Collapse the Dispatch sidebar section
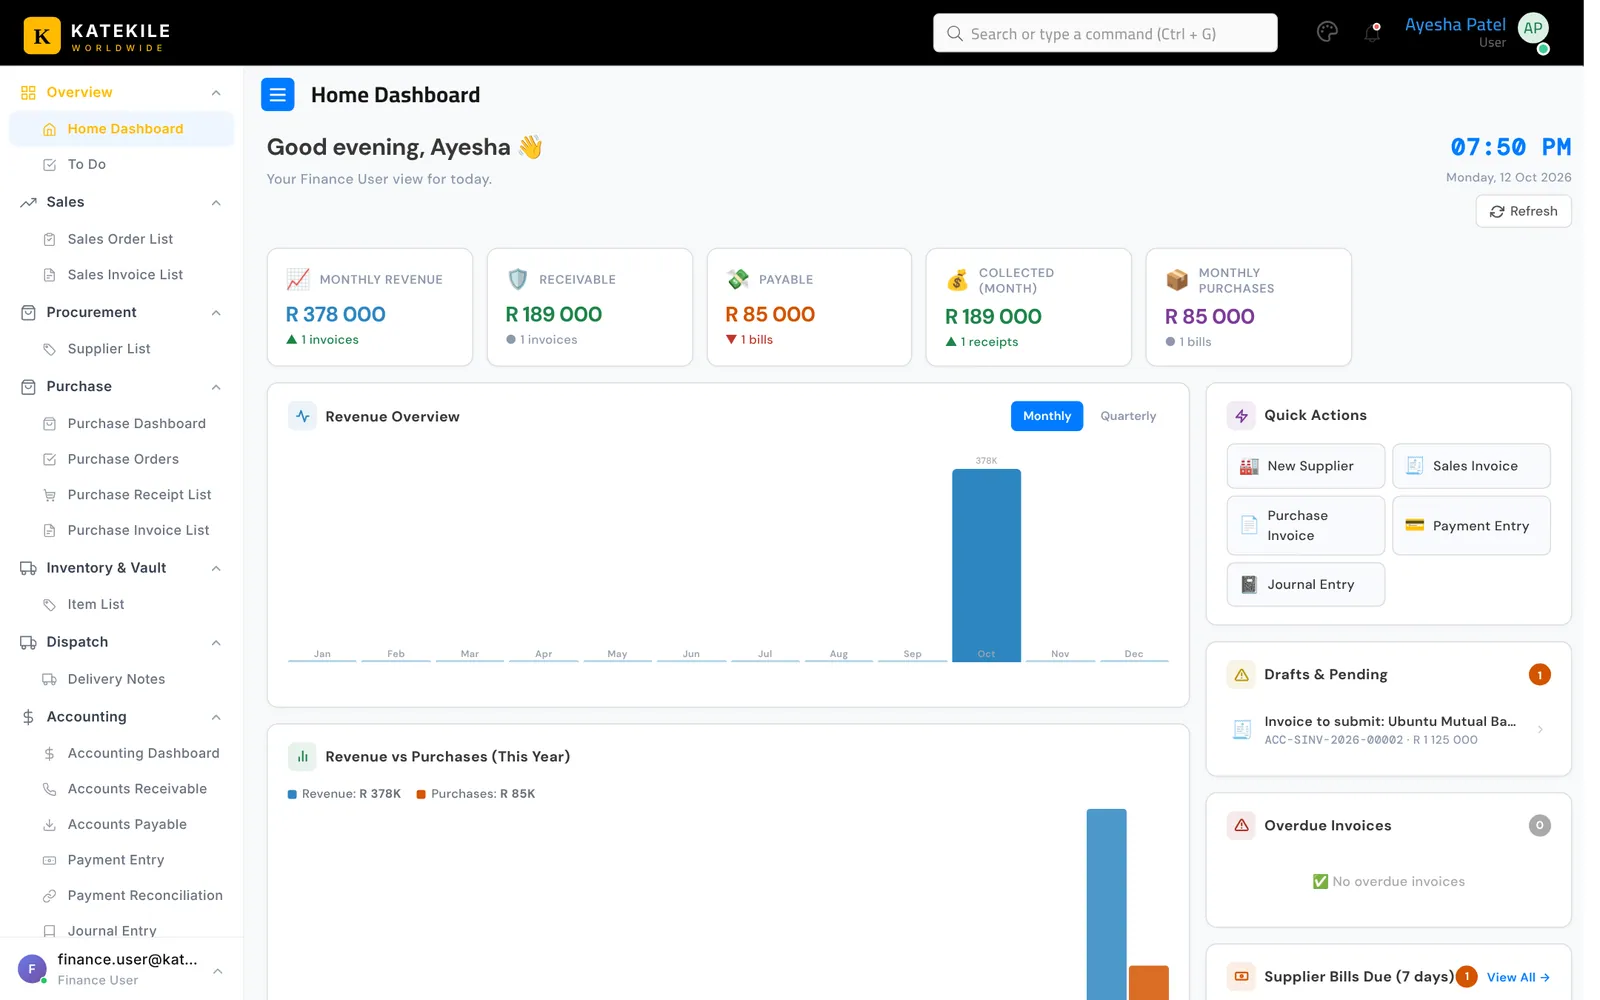 [x=216, y=642]
